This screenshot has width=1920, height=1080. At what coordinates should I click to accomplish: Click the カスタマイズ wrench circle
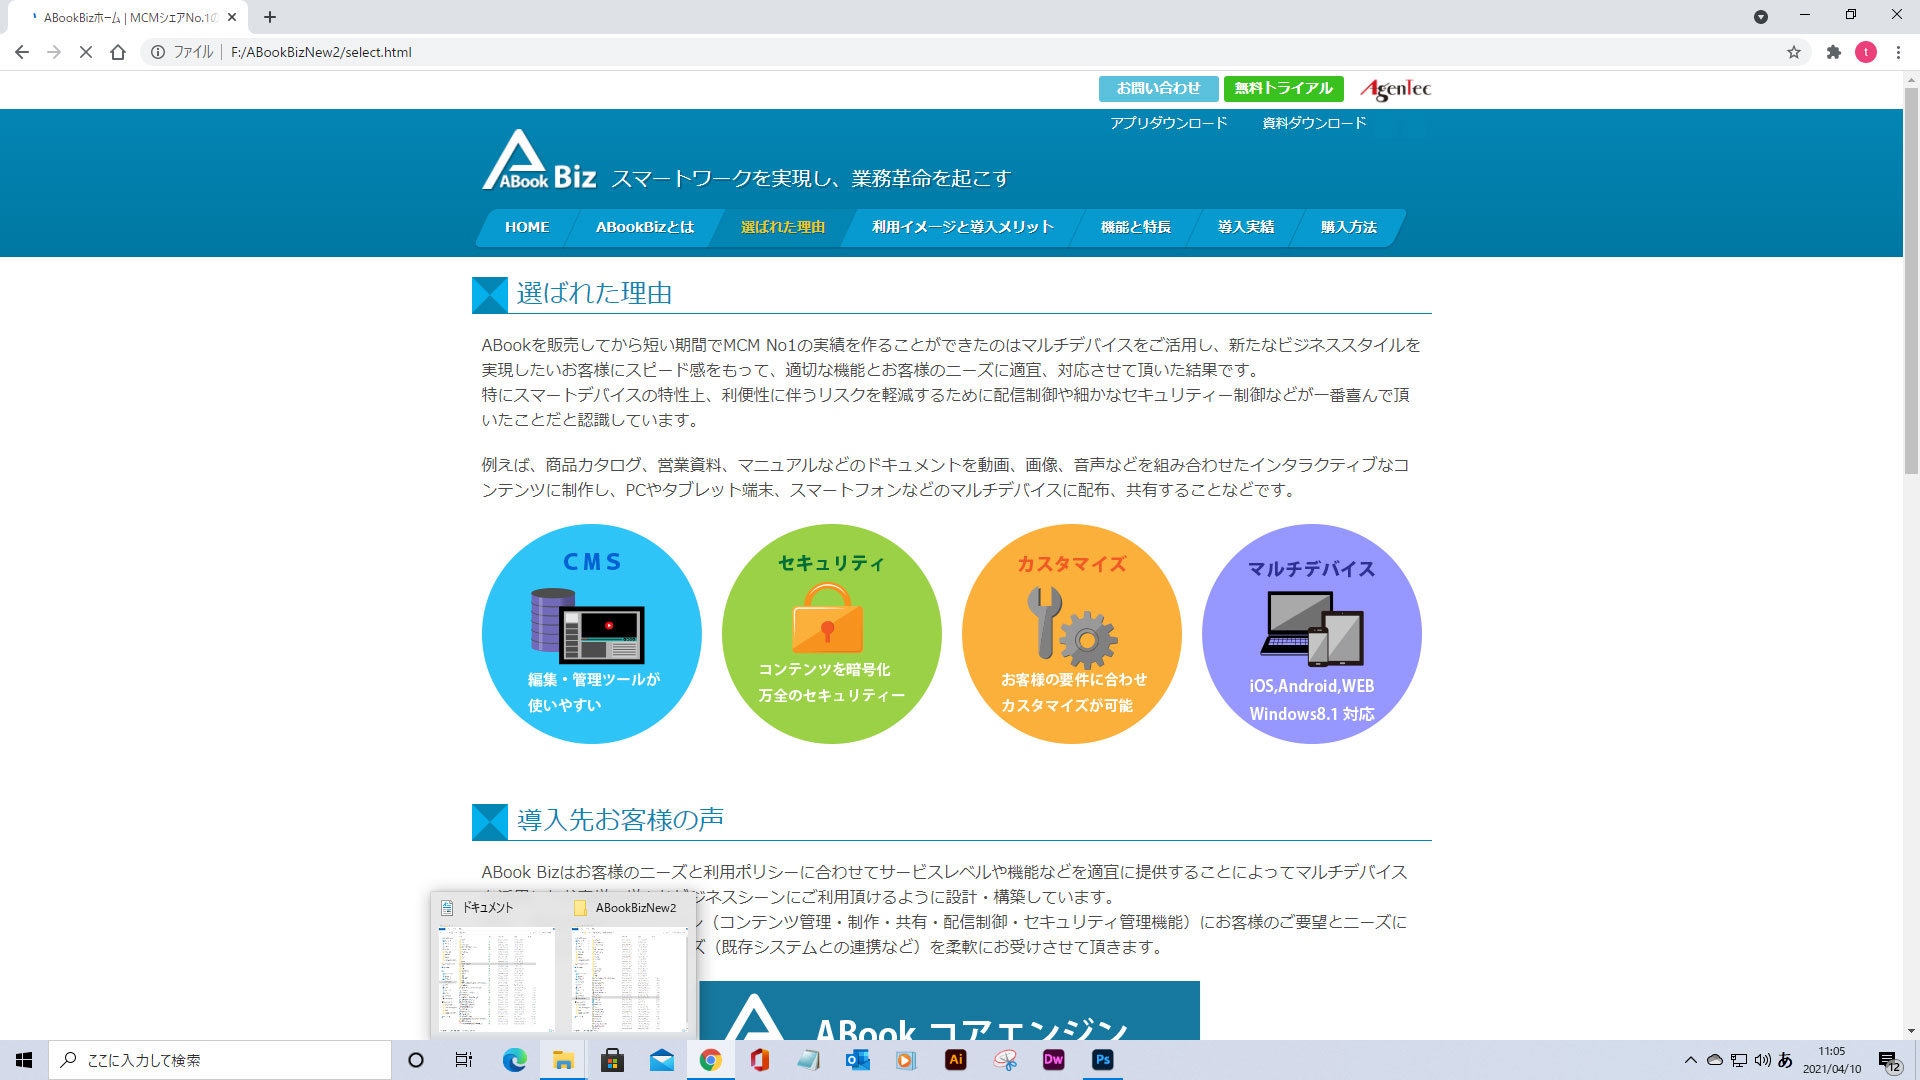point(1071,634)
